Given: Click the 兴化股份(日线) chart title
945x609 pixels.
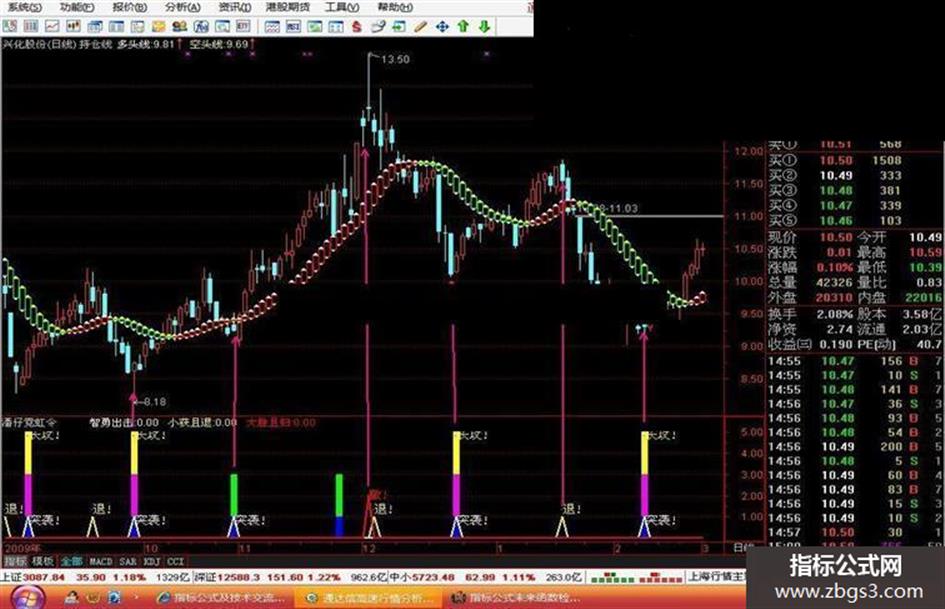Looking at the screenshot, I should point(41,44).
